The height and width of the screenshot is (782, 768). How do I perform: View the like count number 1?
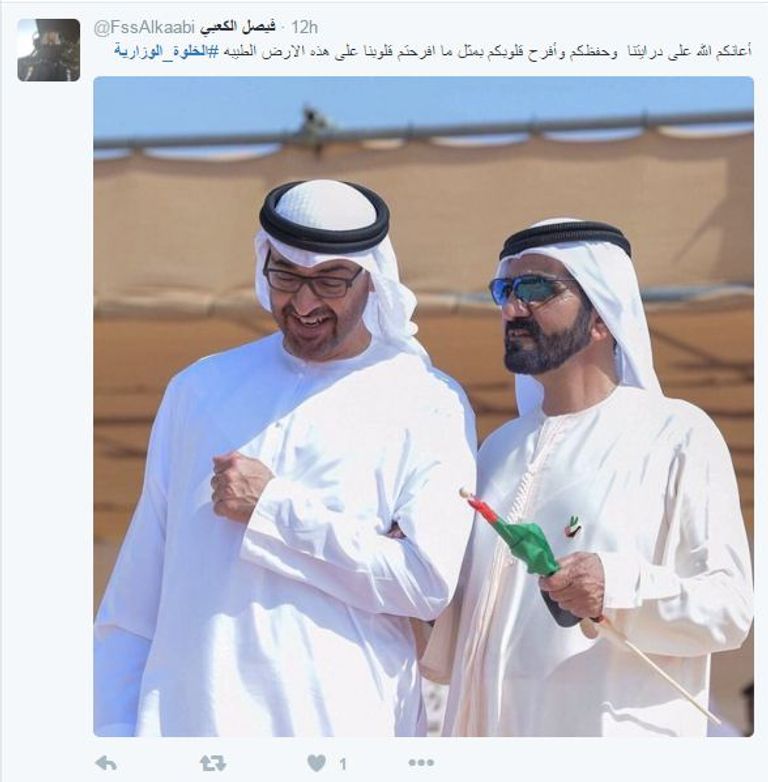pos(343,764)
